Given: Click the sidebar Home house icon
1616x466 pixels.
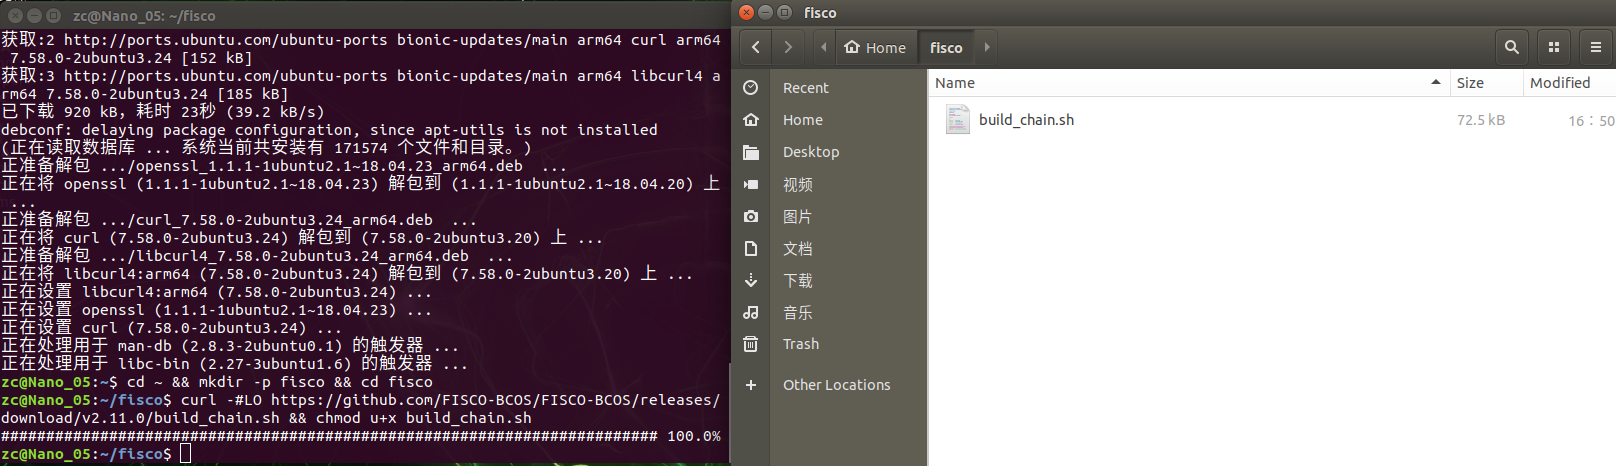Looking at the screenshot, I should pos(751,120).
